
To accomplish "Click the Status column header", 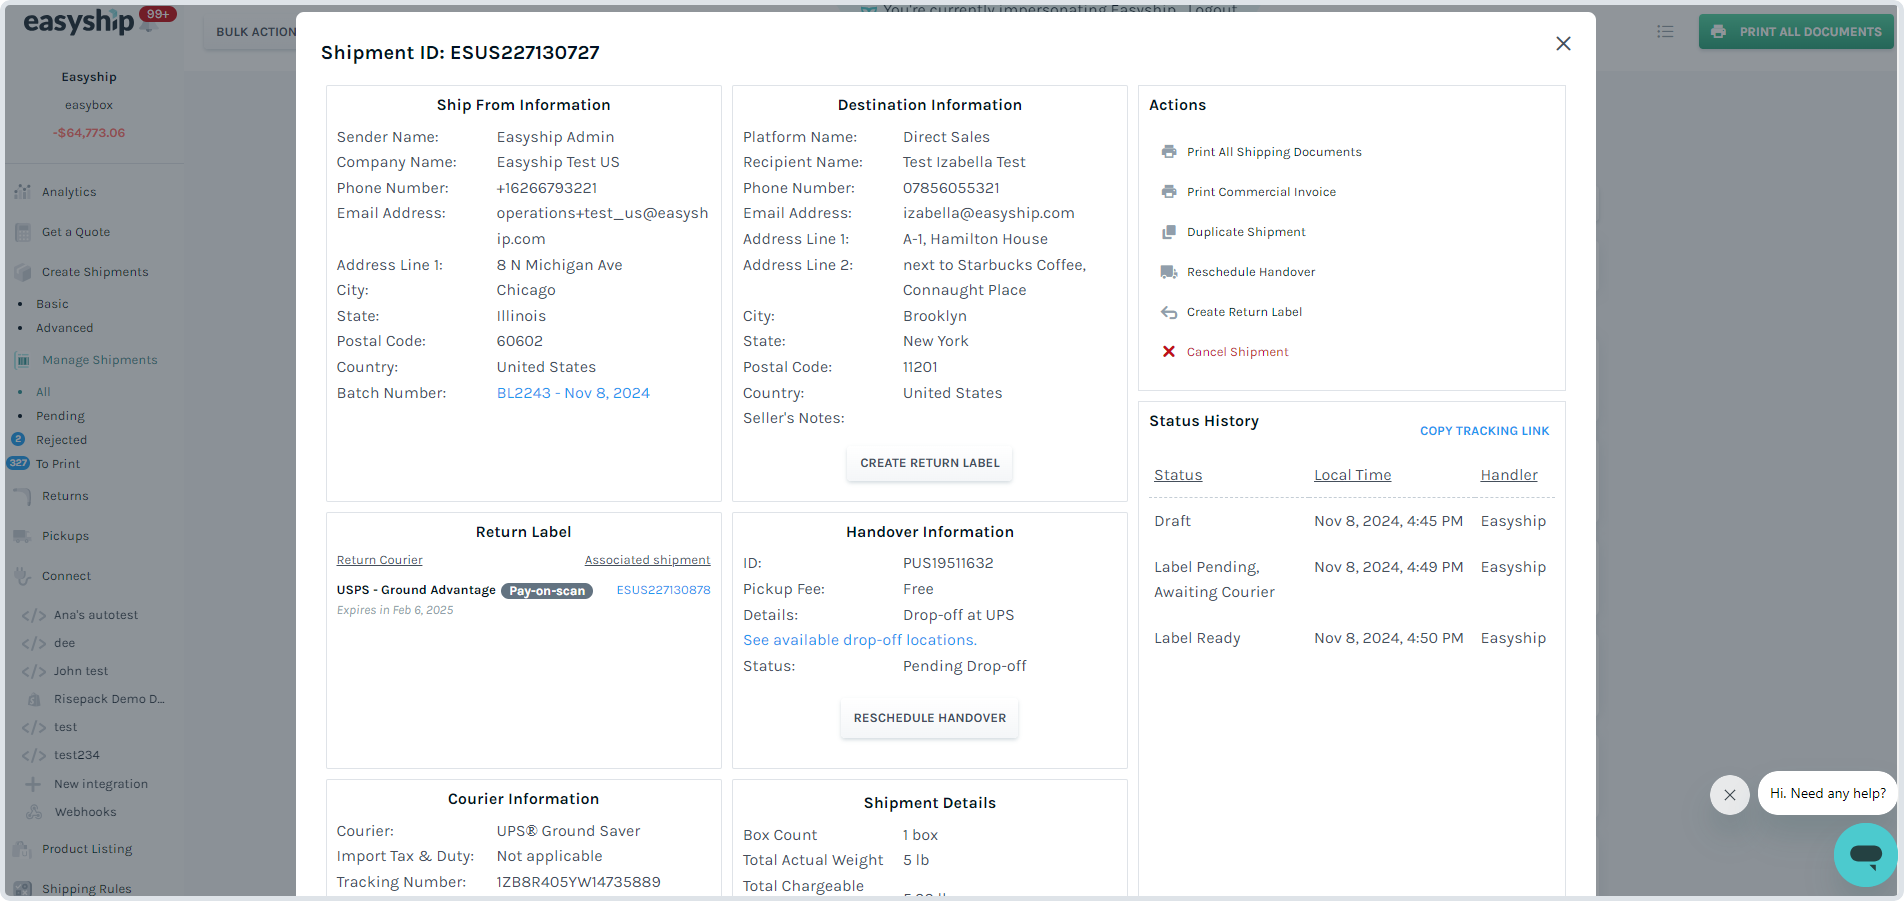I will (1178, 475).
